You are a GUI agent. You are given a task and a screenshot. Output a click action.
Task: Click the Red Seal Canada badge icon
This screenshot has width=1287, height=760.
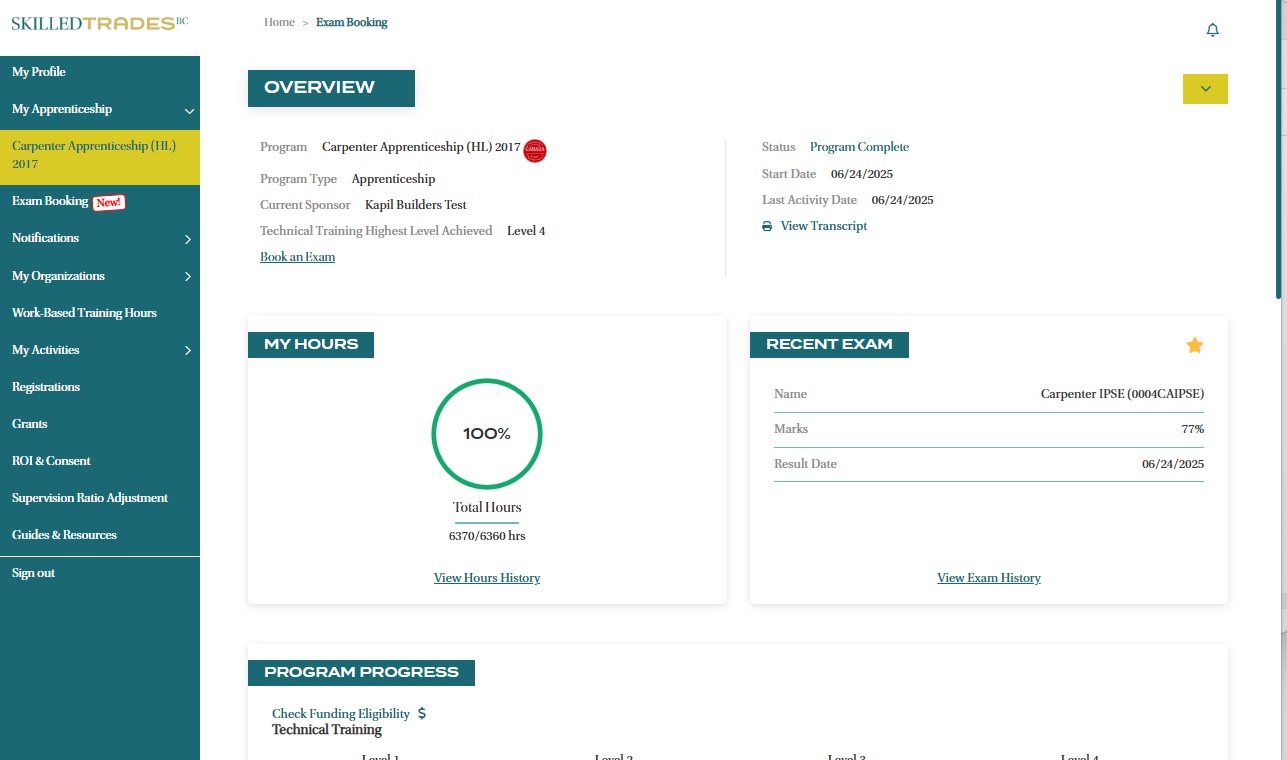535,150
